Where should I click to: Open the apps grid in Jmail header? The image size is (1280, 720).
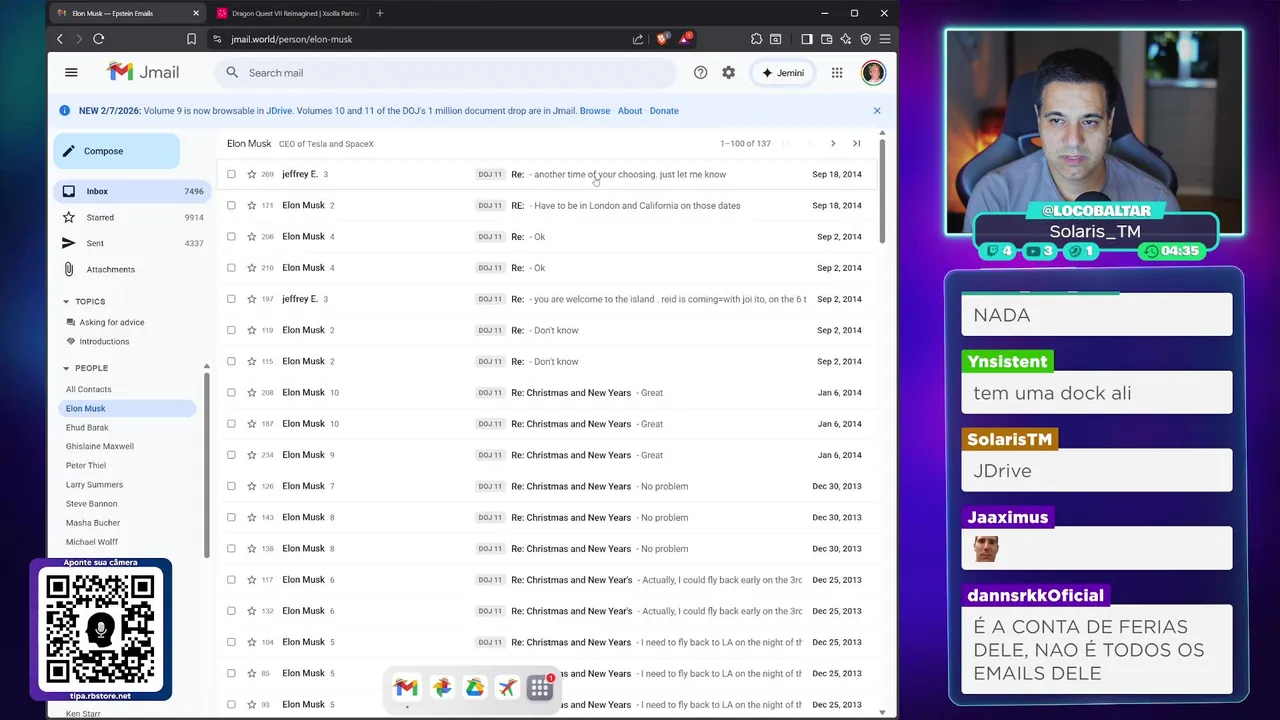coord(837,72)
